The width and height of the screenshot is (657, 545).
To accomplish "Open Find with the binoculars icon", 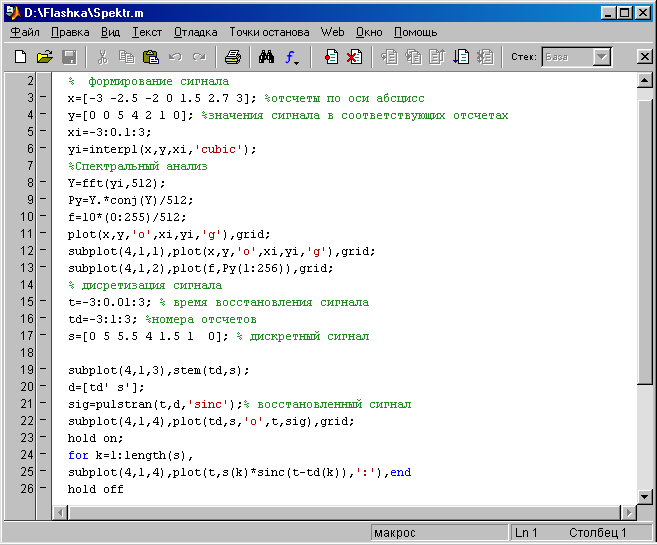I will pyautogui.click(x=266, y=57).
